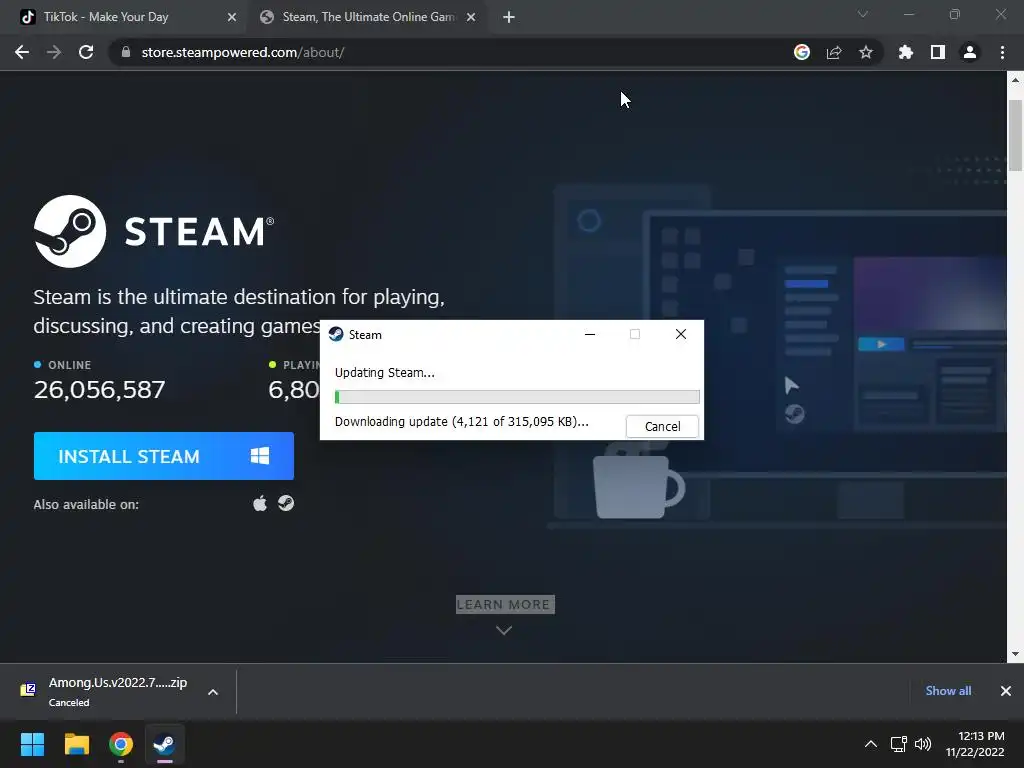Close the Steam store tab
The width and height of the screenshot is (1024, 768).
click(x=471, y=18)
